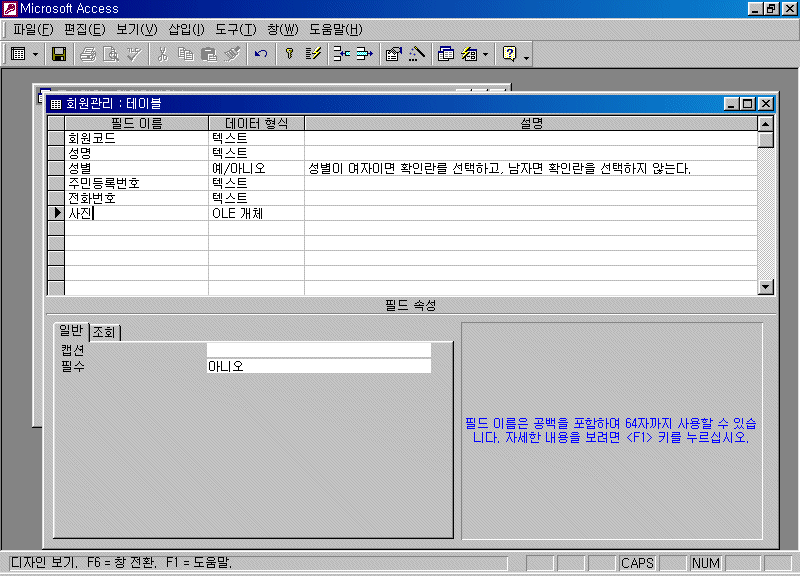Click the 필수 property box showing 아니오
800x576 pixels.
(319, 366)
